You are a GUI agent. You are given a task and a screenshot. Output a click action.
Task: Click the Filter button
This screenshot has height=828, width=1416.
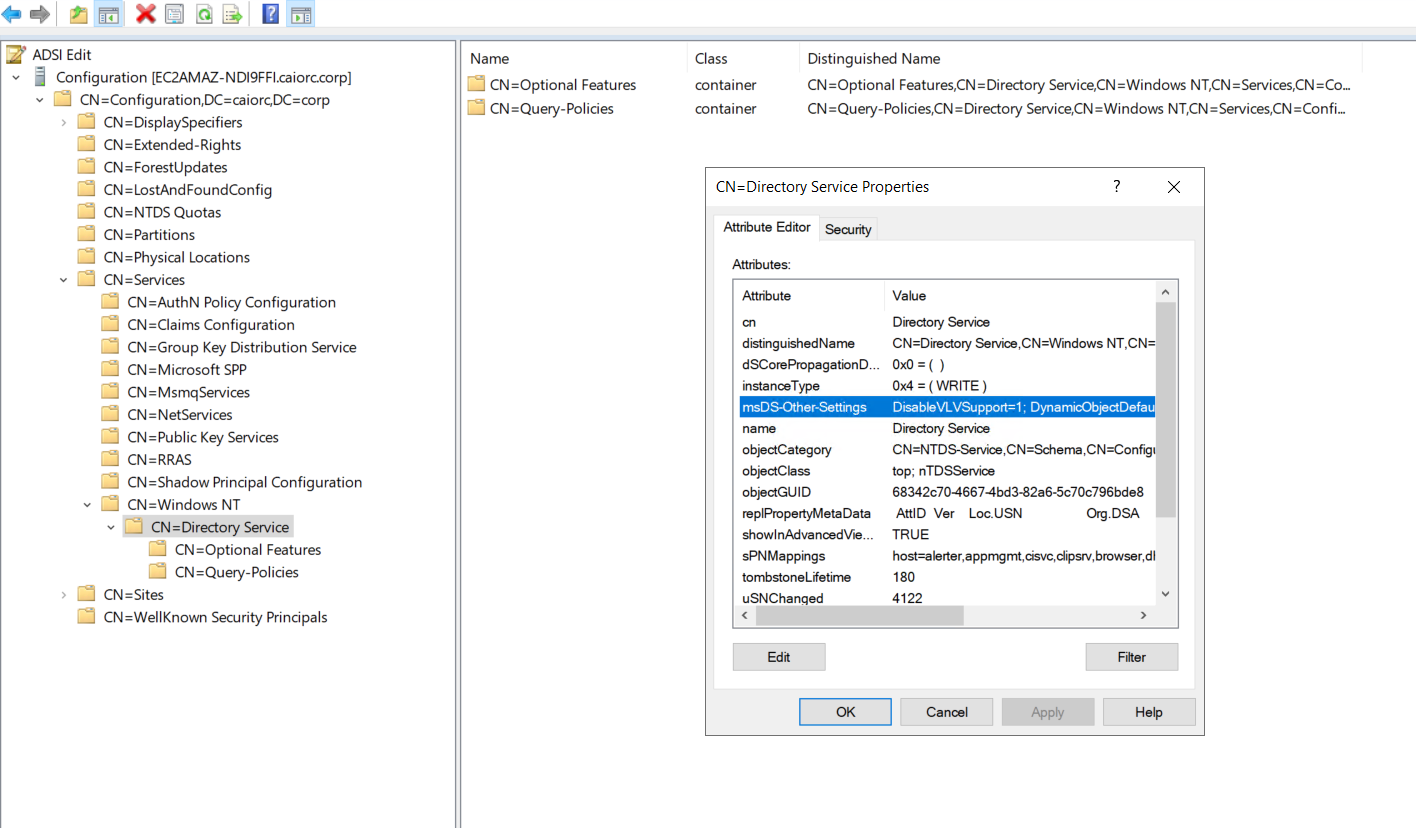pos(1131,657)
